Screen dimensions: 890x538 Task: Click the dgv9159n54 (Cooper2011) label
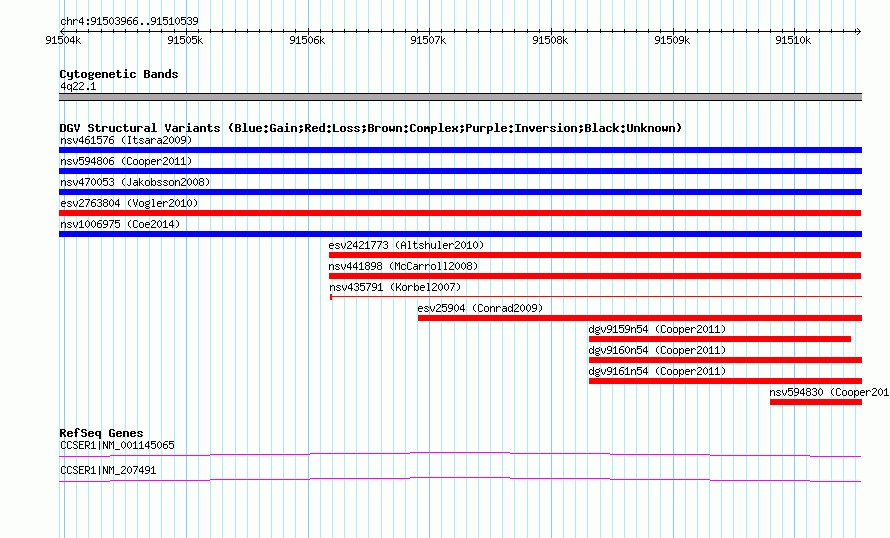pos(657,329)
